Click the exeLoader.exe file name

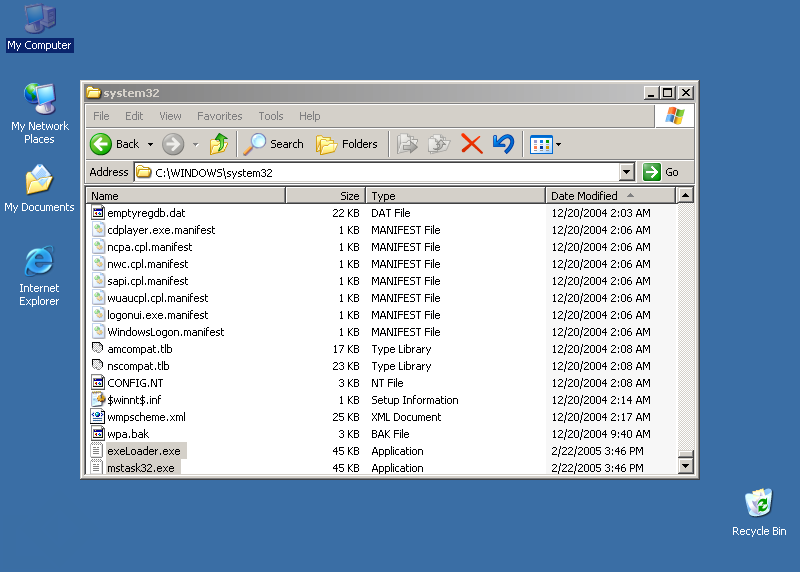[x=144, y=451]
